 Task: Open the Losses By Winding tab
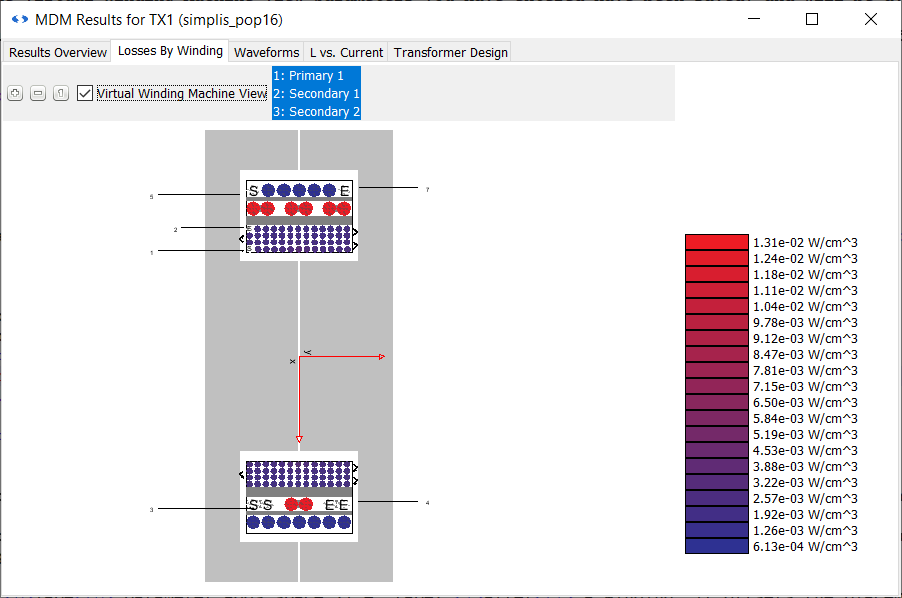tap(170, 51)
